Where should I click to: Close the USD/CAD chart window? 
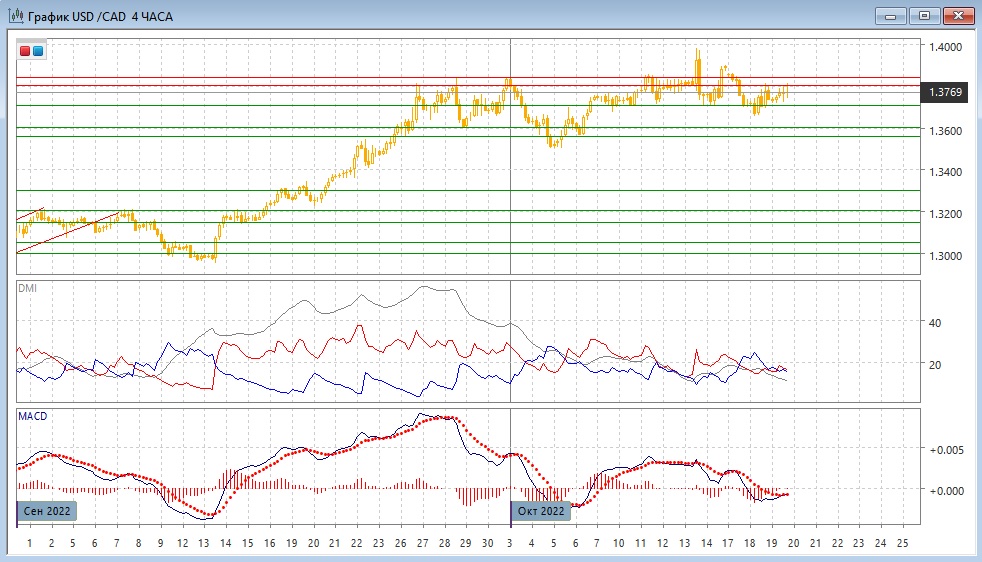(x=958, y=16)
